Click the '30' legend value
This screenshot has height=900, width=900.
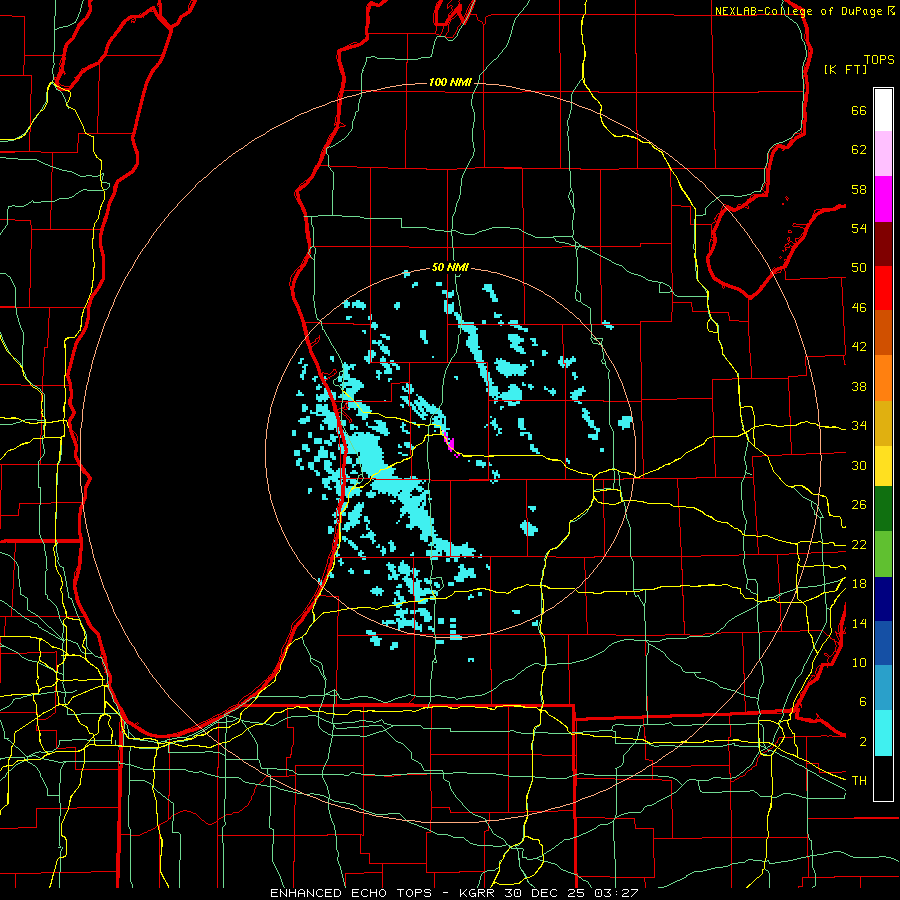859,465
